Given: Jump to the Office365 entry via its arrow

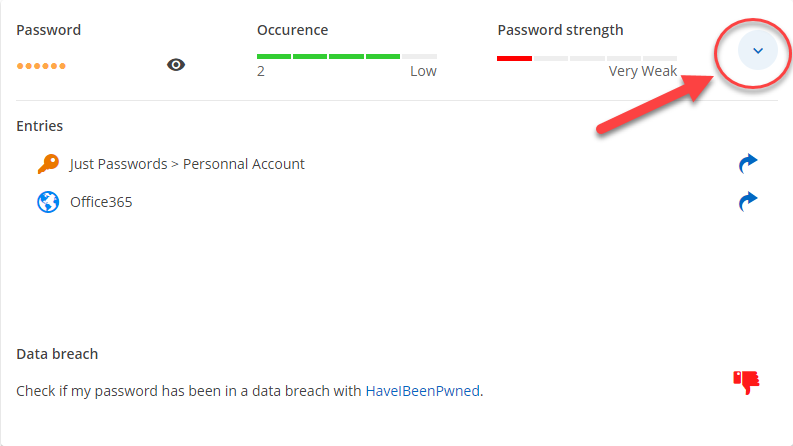Looking at the screenshot, I should pos(747,202).
